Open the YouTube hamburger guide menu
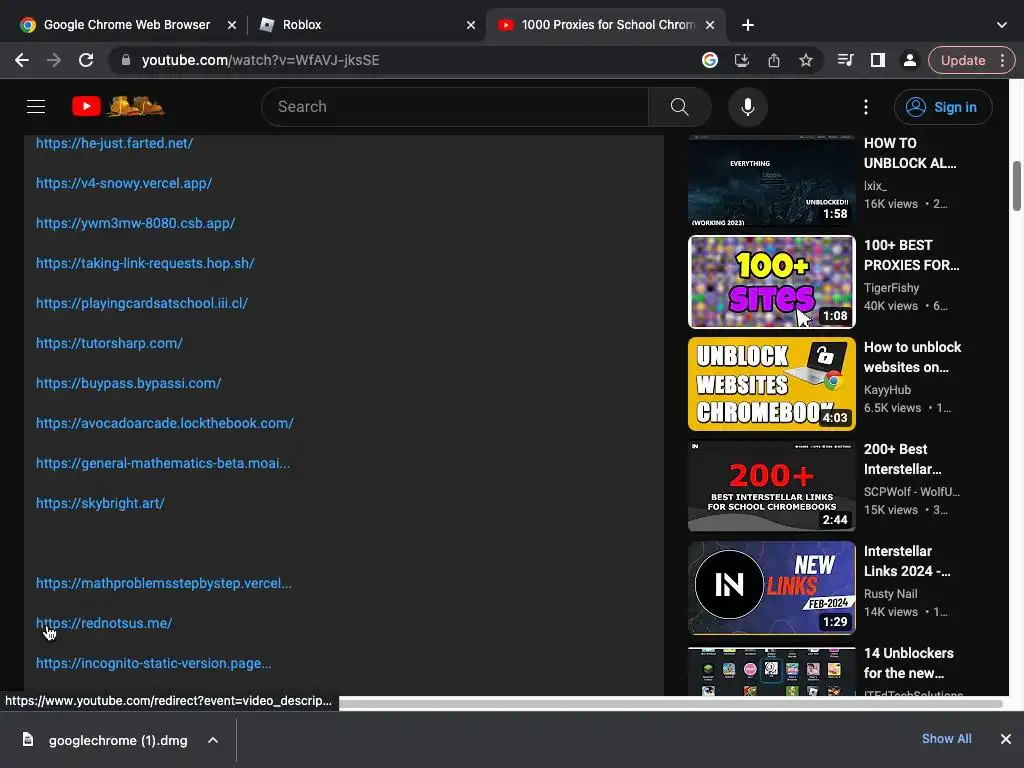1024x768 pixels. [x=36, y=106]
